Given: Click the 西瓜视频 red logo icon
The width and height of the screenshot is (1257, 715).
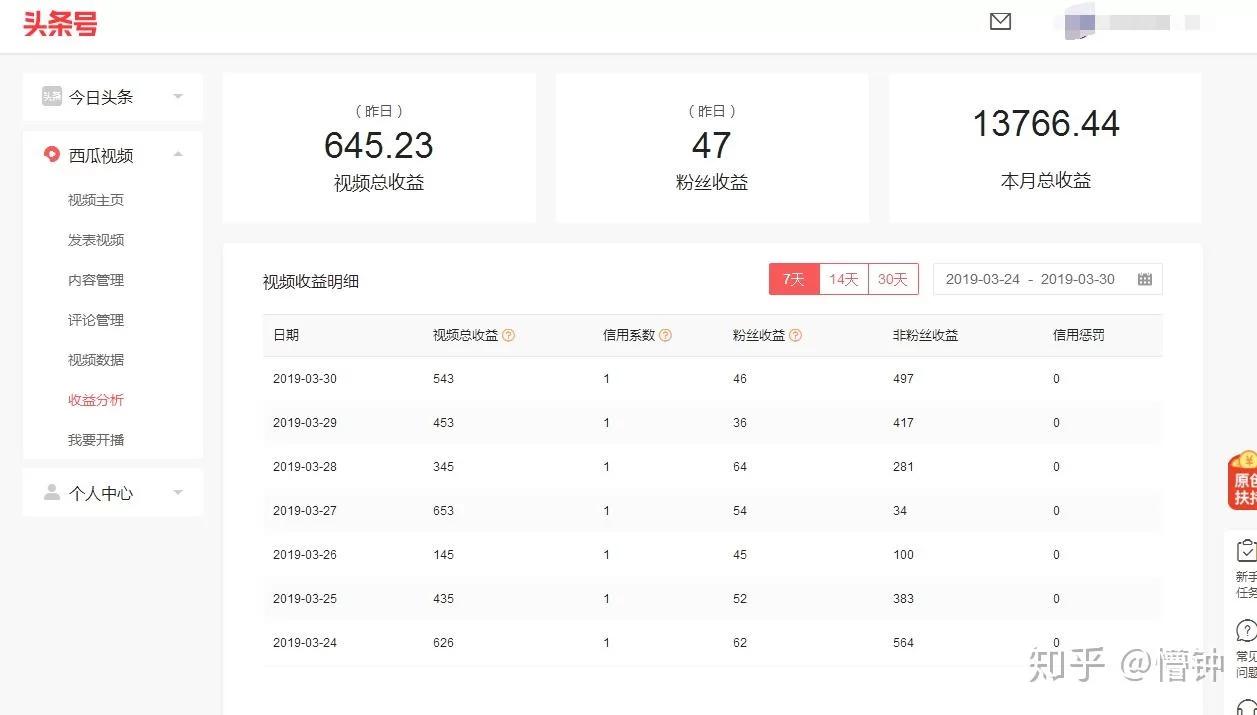Looking at the screenshot, I should (52, 155).
